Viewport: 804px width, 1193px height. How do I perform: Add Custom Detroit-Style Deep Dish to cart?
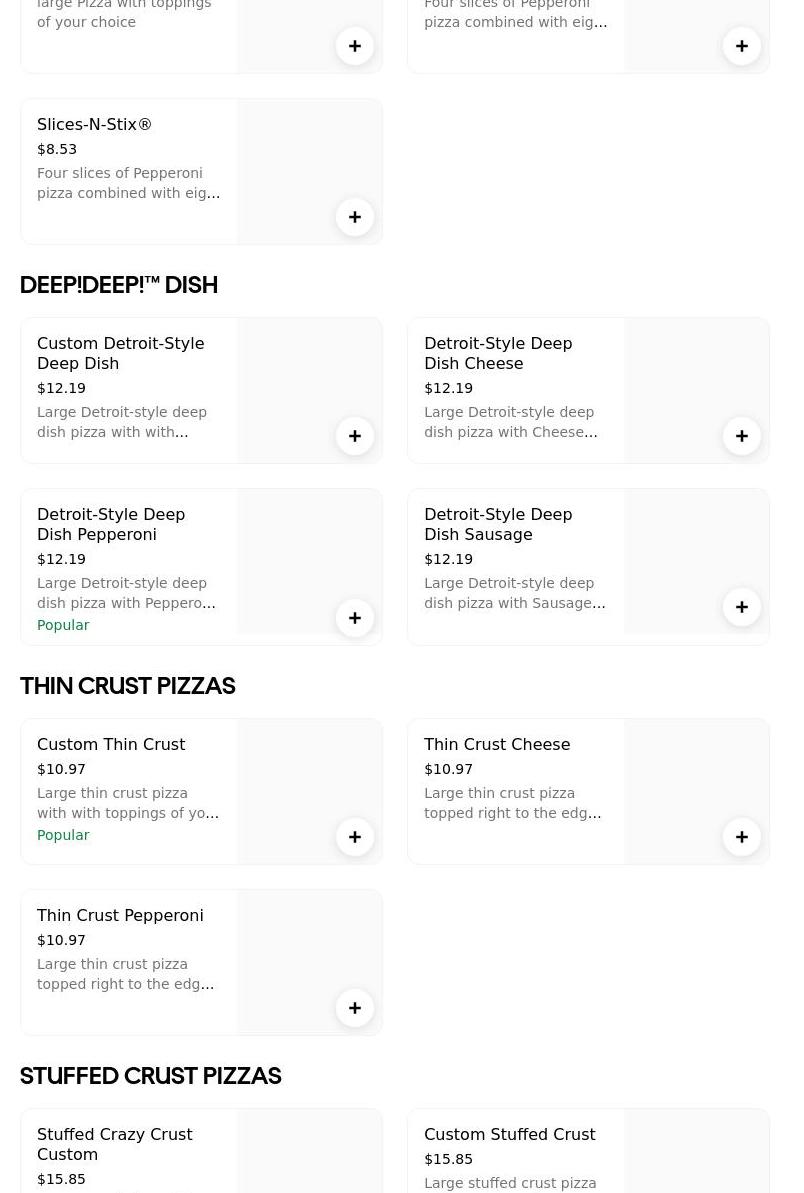tap(355, 436)
